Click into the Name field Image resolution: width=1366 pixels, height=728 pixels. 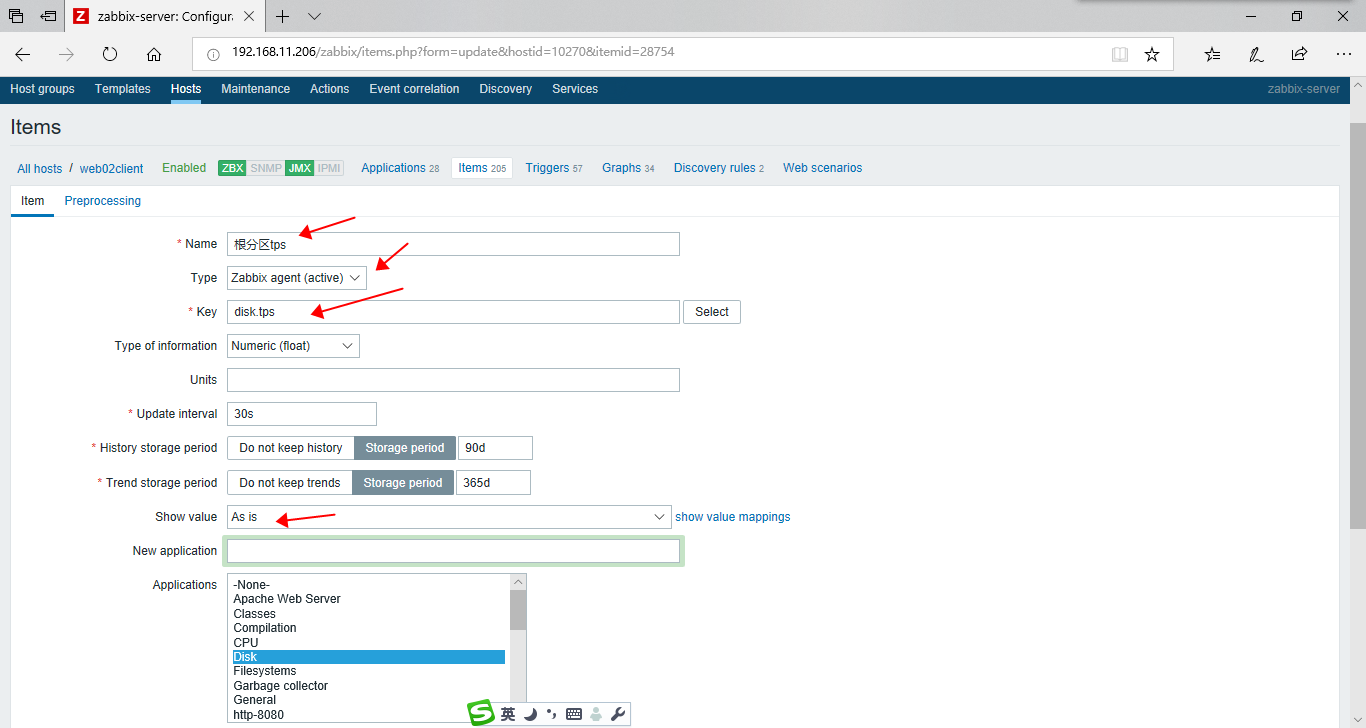click(453, 244)
